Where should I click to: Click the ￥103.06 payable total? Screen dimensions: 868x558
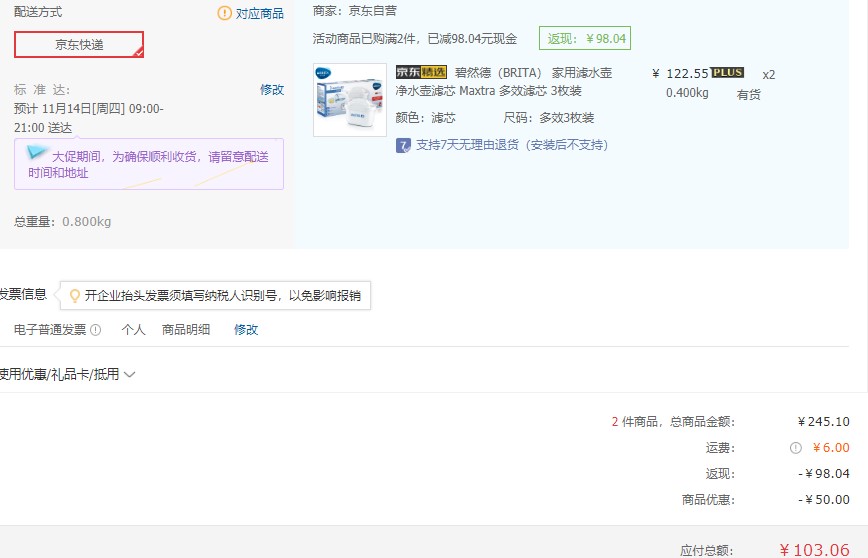(814, 550)
